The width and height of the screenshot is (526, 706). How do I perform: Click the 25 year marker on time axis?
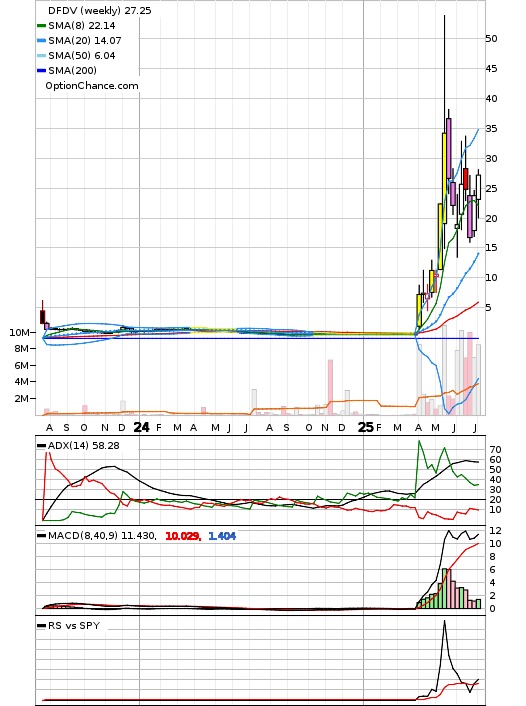366,427
